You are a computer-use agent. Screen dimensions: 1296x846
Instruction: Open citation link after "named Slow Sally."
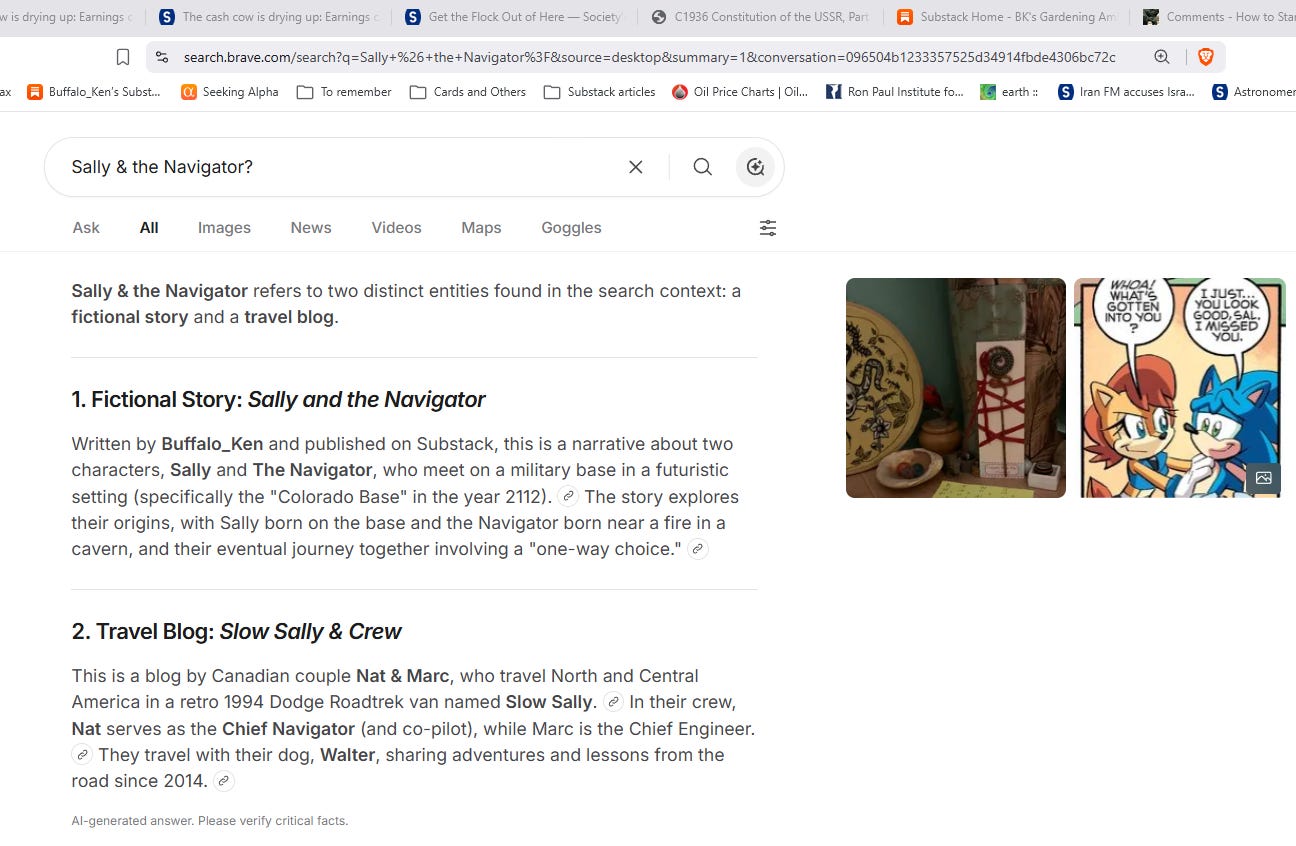(614, 702)
